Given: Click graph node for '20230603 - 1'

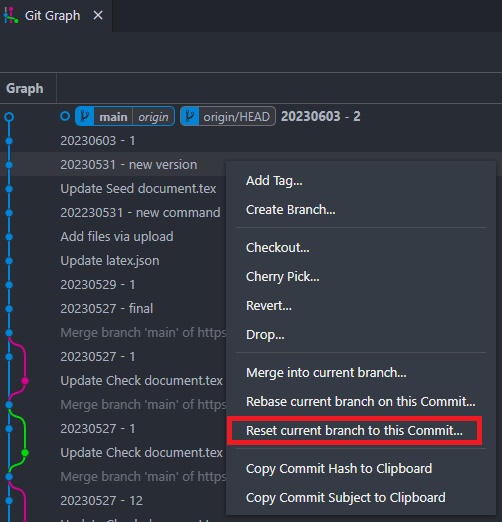Looking at the screenshot, I should point(9,141).
